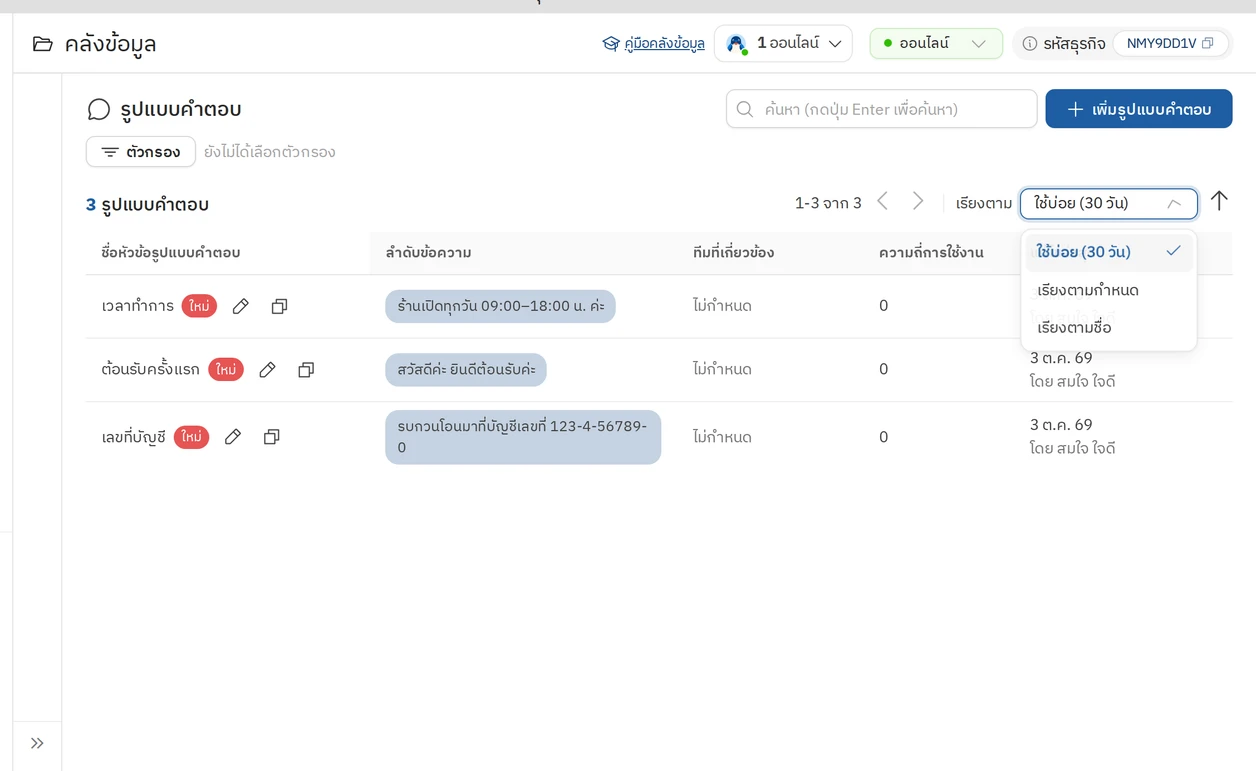
Task: Go to the previous page of results
Action: pos(882,202)
